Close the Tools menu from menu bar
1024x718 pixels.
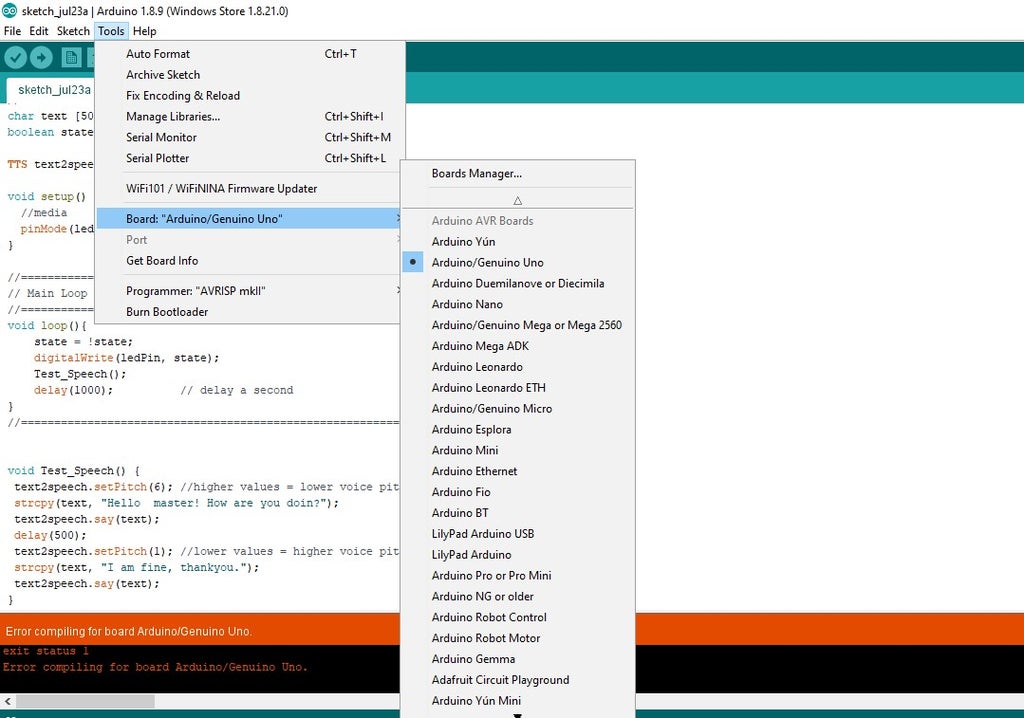(111, 31)
